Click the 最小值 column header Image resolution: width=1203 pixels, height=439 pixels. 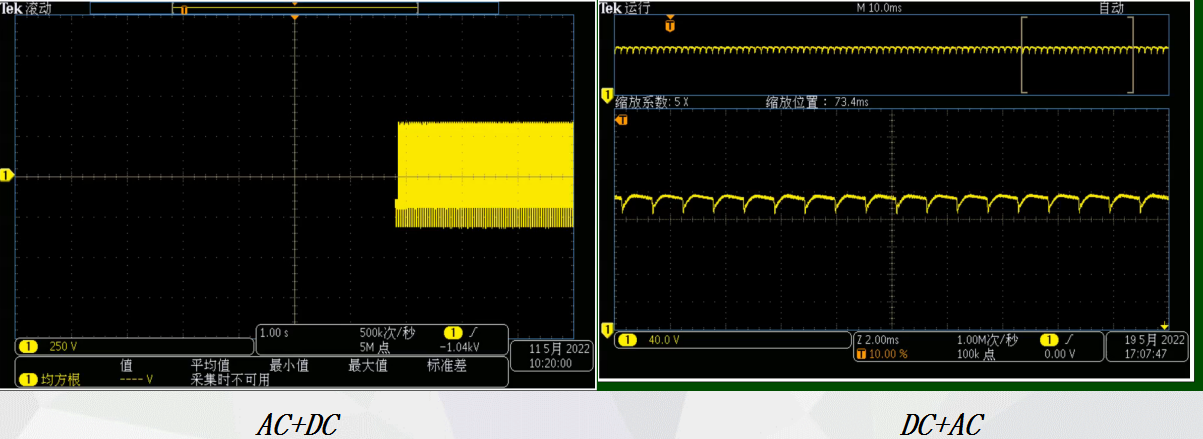pos(289,366)
